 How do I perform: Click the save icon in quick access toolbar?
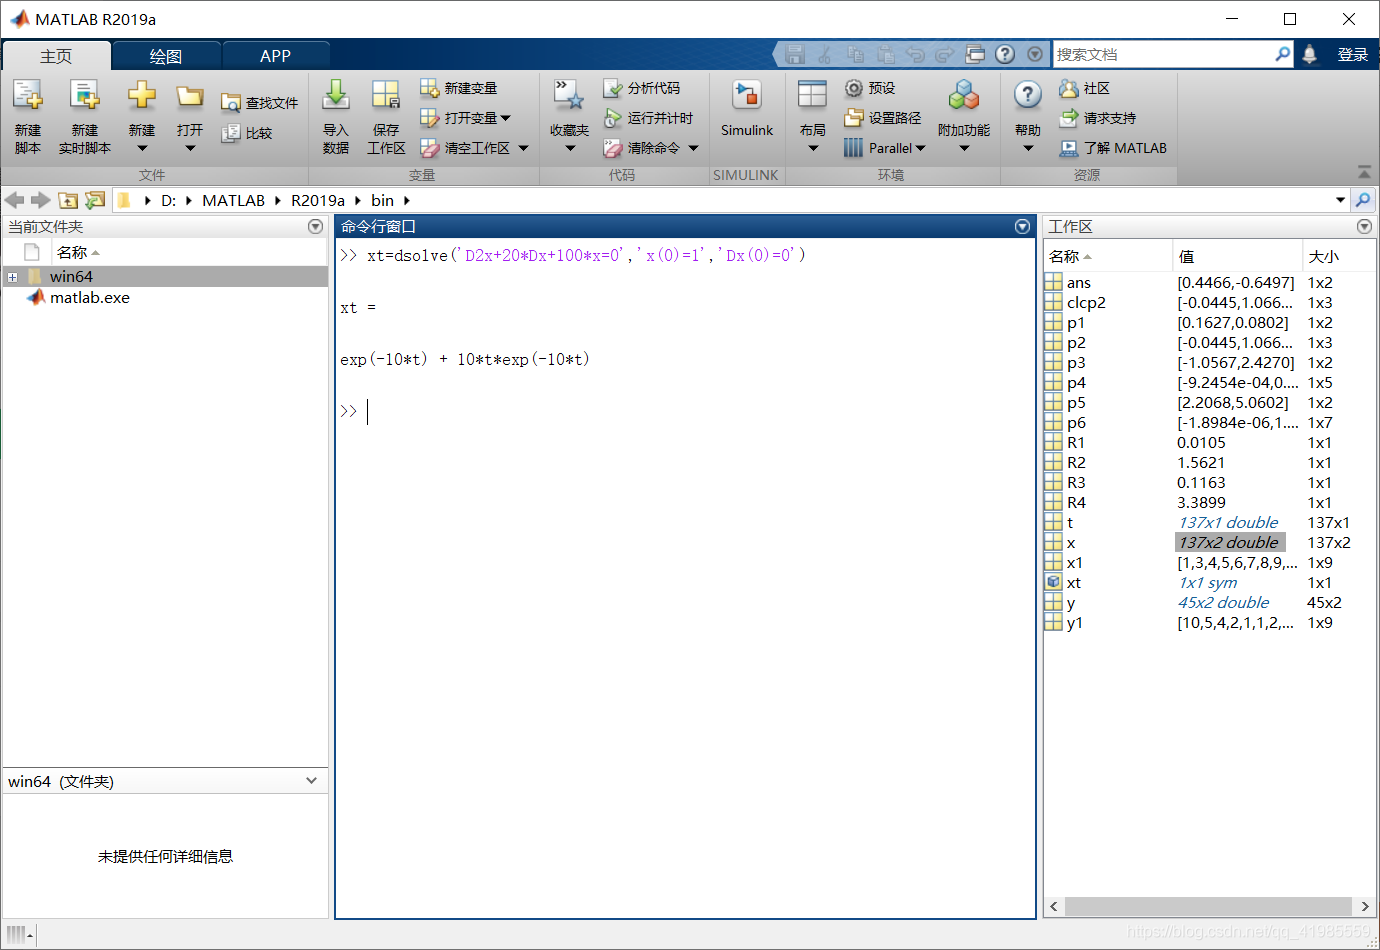tap(795, 54)
